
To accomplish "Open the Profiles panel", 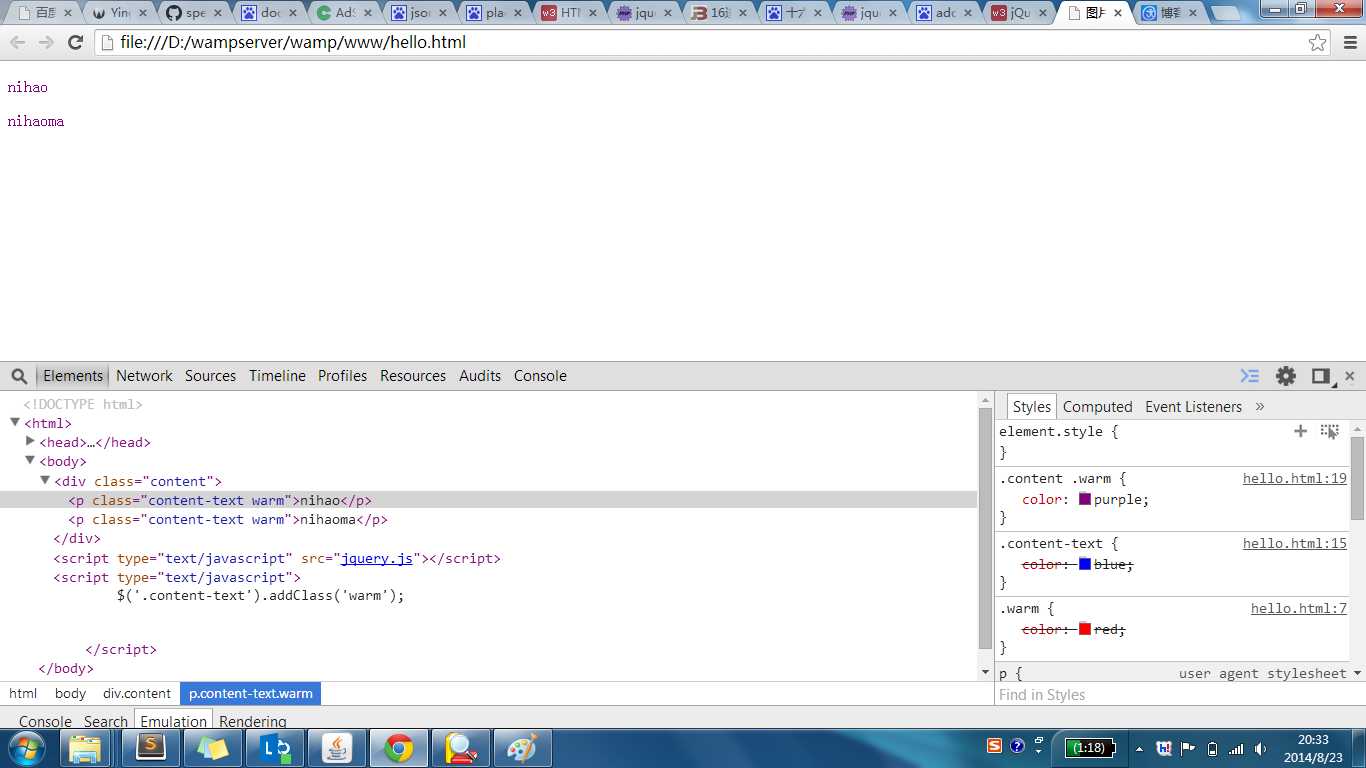I will pos(342,376).
